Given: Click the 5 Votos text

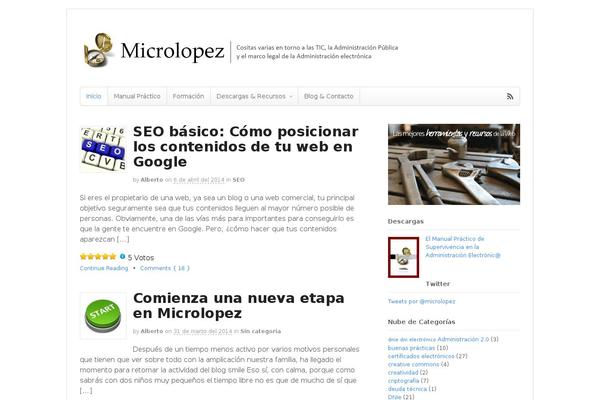Looking at the screenshot, I should [141, 258].
